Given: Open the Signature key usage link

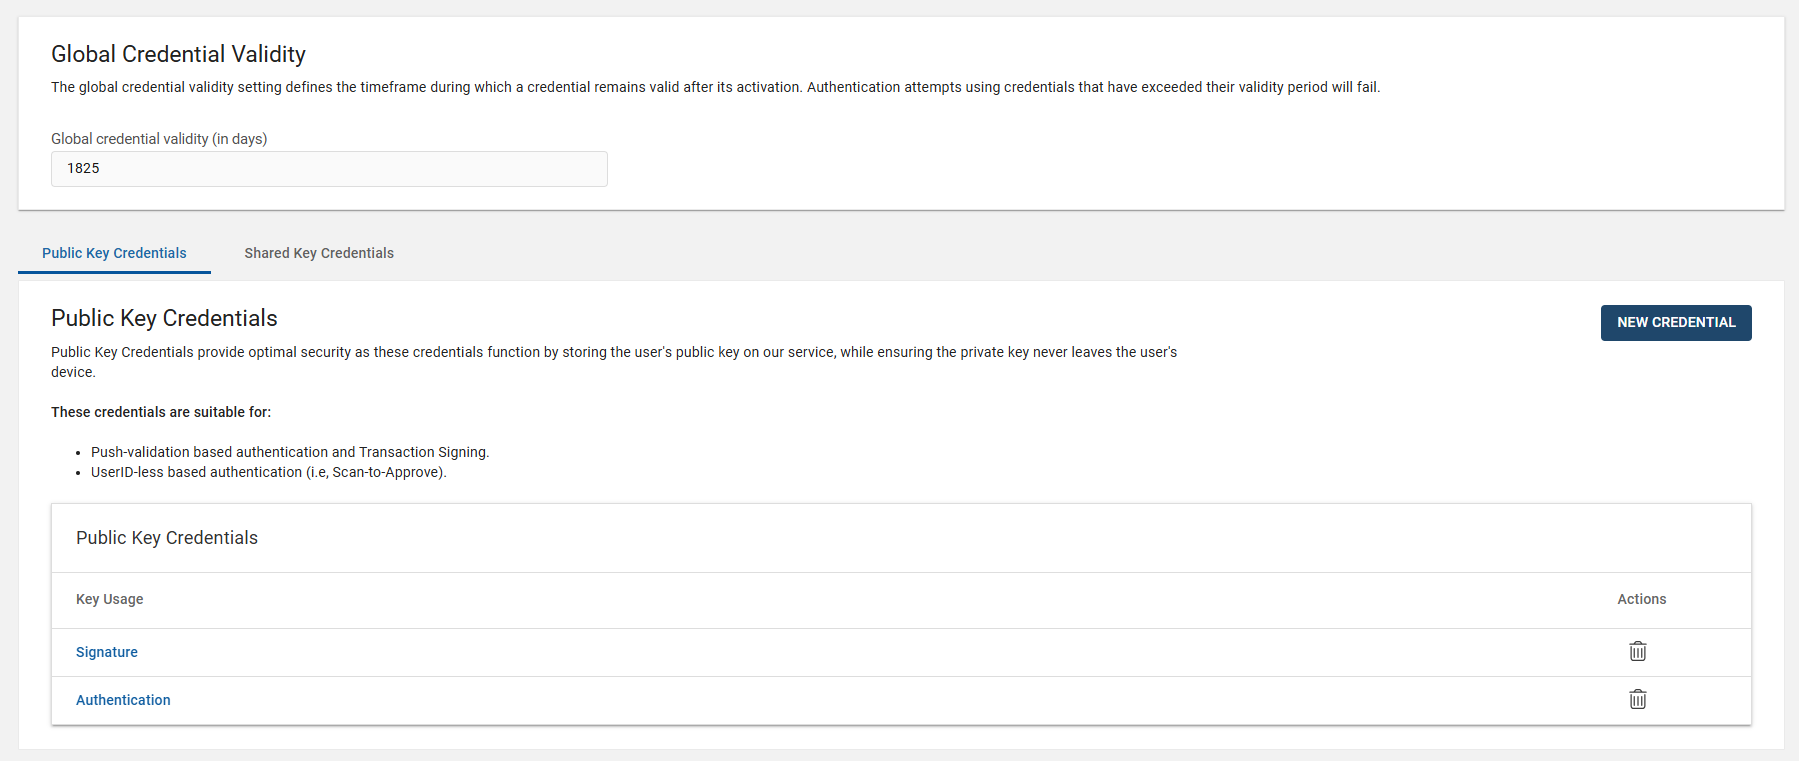Looking at the screenshot, I should pos(107,652).
